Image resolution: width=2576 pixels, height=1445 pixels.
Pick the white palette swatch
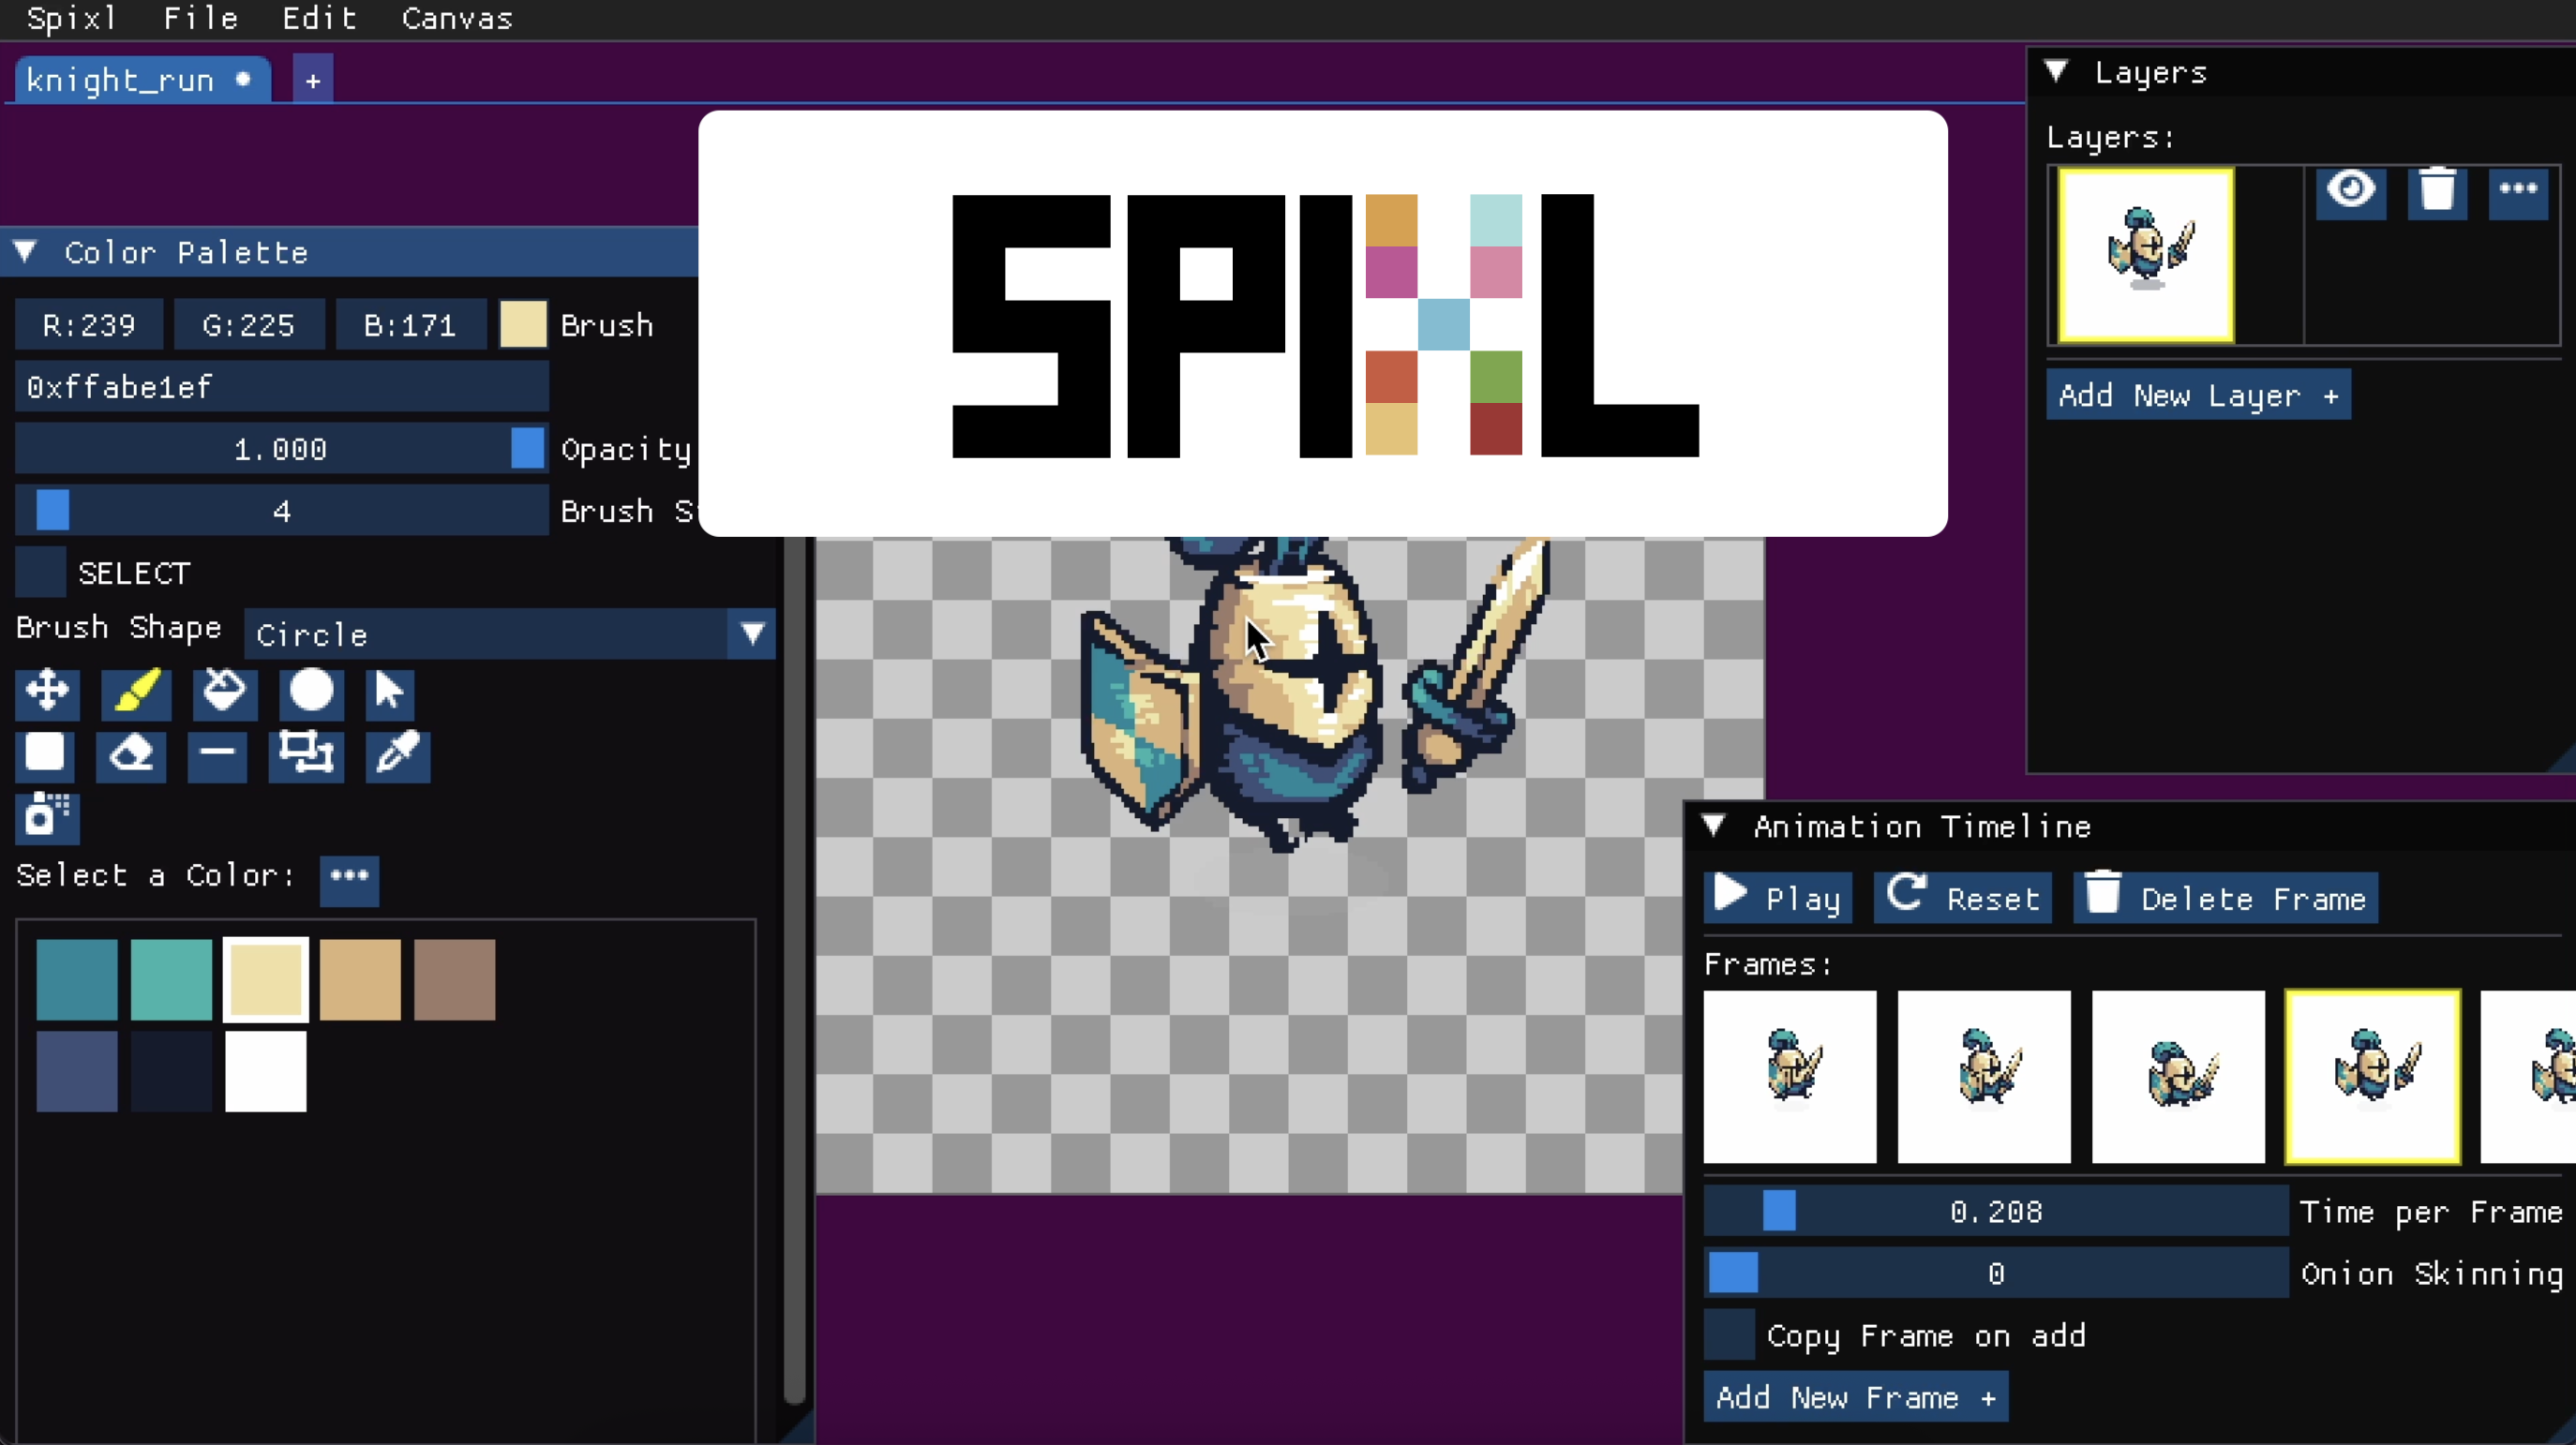click(x=266, y=1071)
